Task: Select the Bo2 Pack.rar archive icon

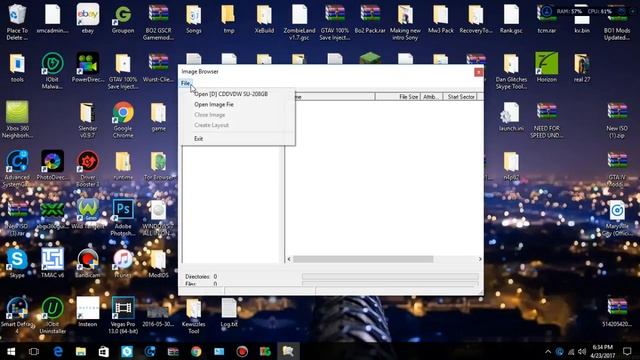Action: click(x=370, y=18)
